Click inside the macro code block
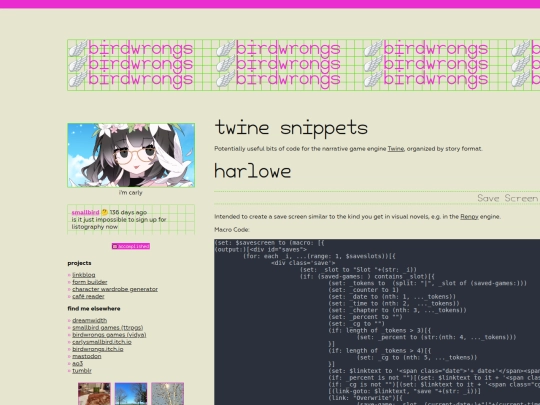The width and height of the screenshot is (540, 405). (x=377, y=322)
